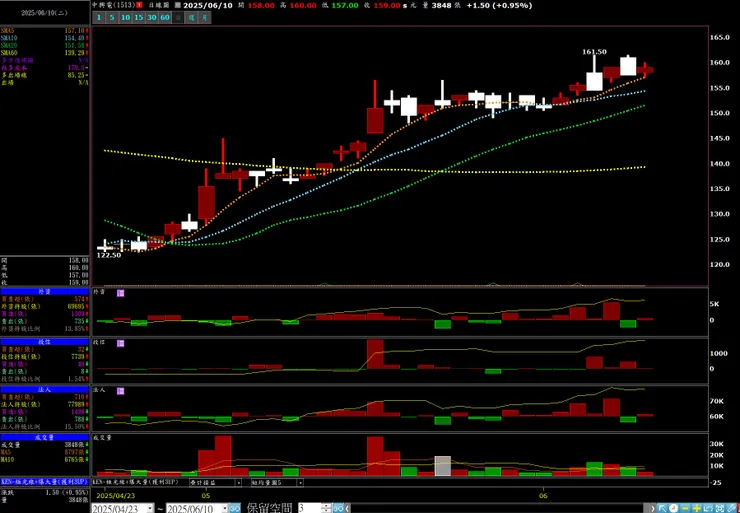Click GO button next to 保留空間 value

pos(338,508)
